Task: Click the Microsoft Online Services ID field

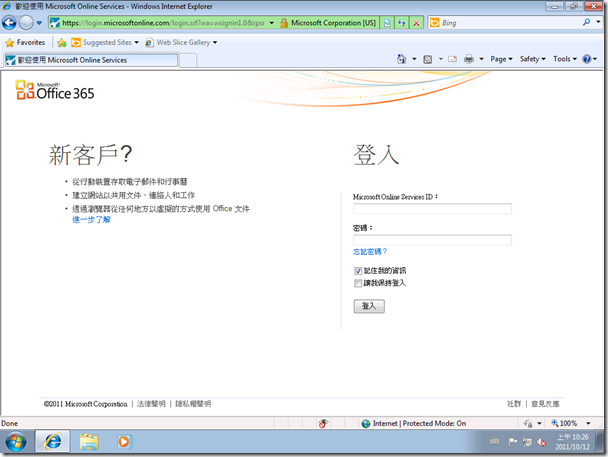Action: coord(432,209)
